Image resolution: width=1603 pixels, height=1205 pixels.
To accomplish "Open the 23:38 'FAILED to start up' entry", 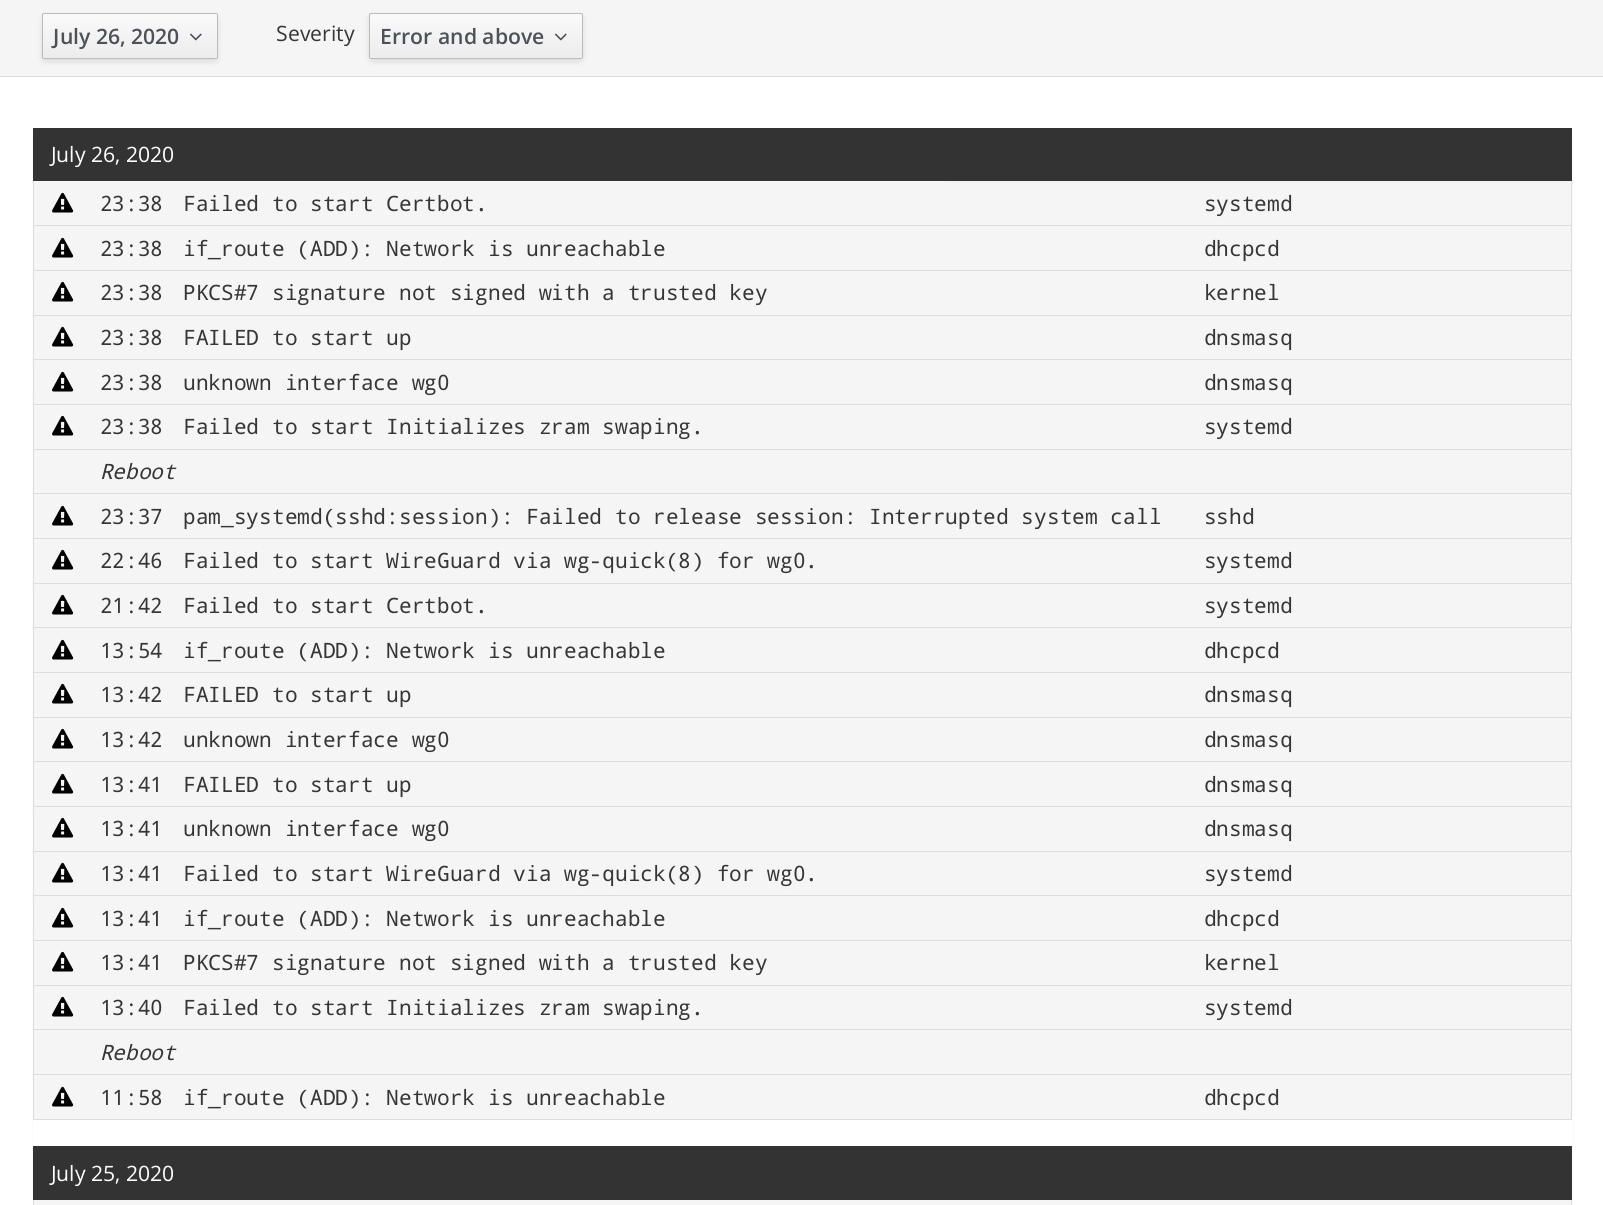I will coord(802,338).
